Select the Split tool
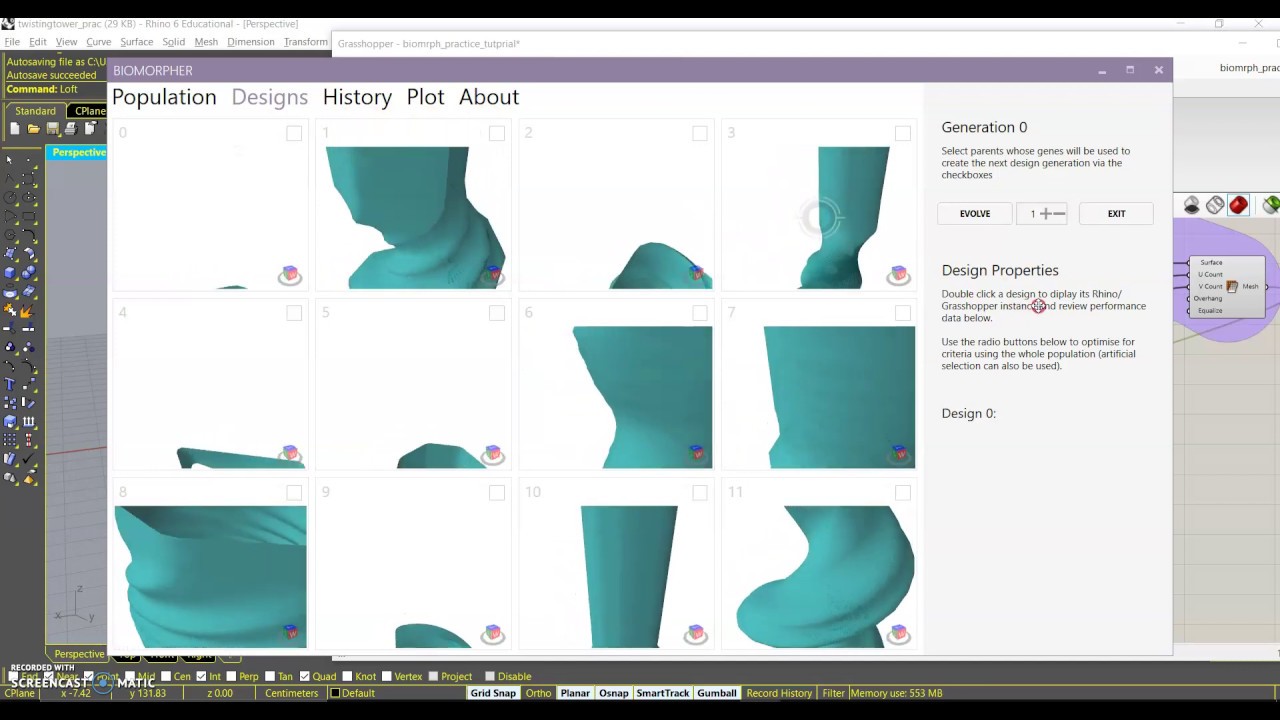 28,328
